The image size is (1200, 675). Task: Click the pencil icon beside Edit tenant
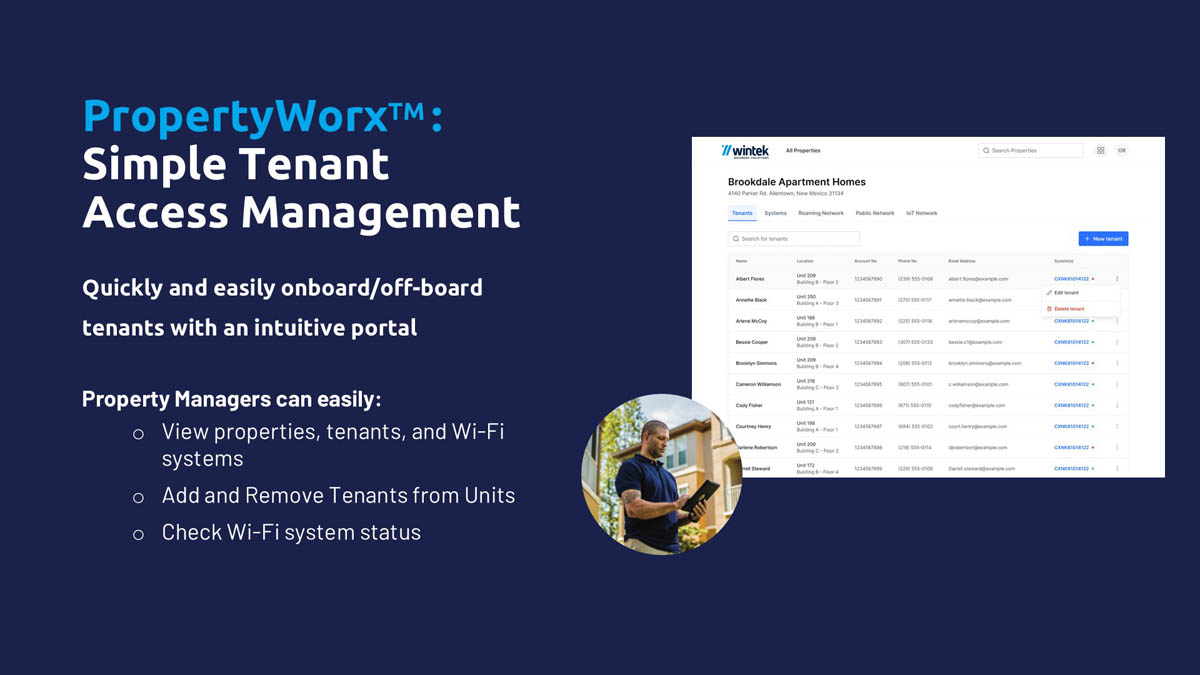pyautogui.click(x=1050, y=293)
